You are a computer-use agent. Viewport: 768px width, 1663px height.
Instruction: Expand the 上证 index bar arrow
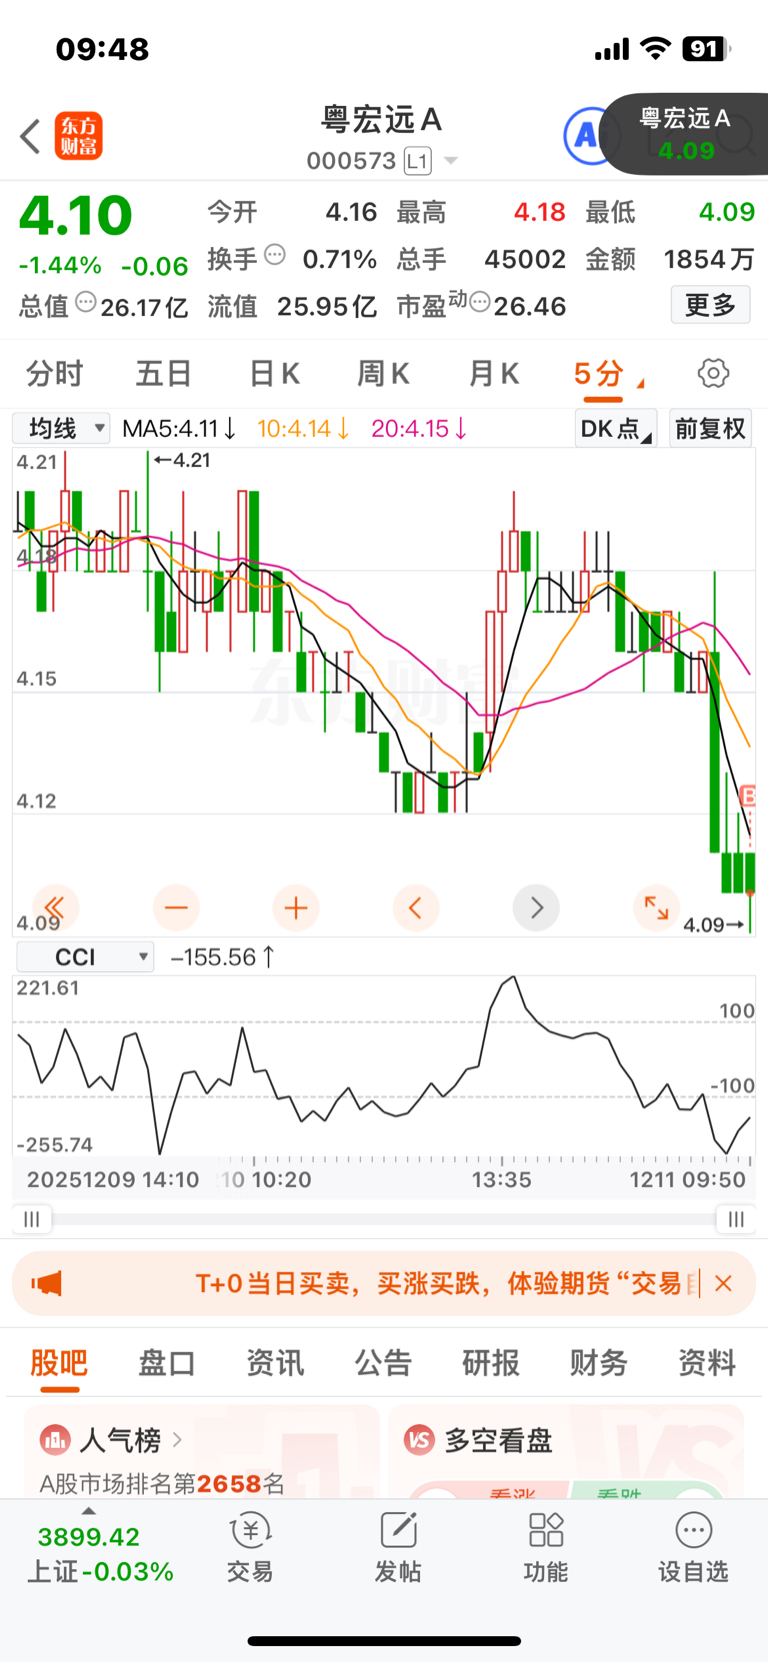[x=89, y=1511]
